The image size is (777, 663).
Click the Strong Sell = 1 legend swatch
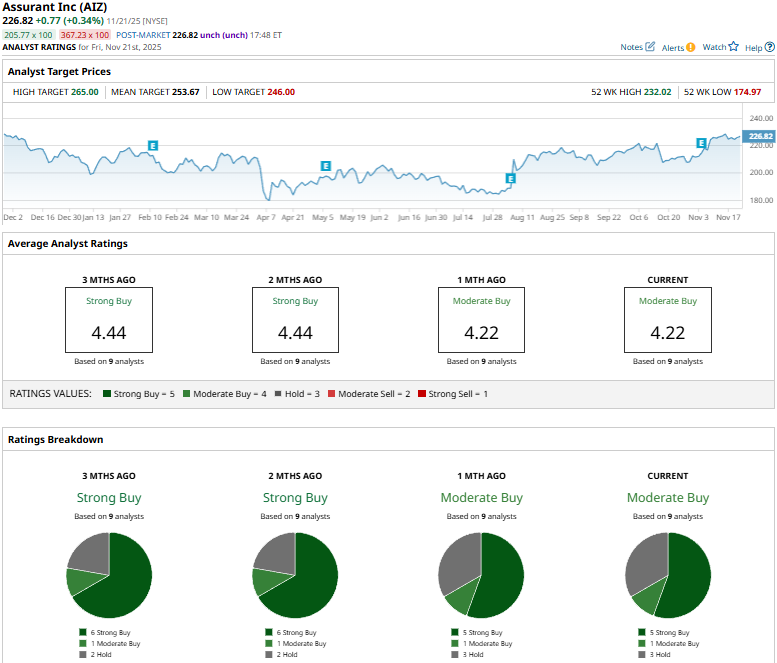click(422, 394)
